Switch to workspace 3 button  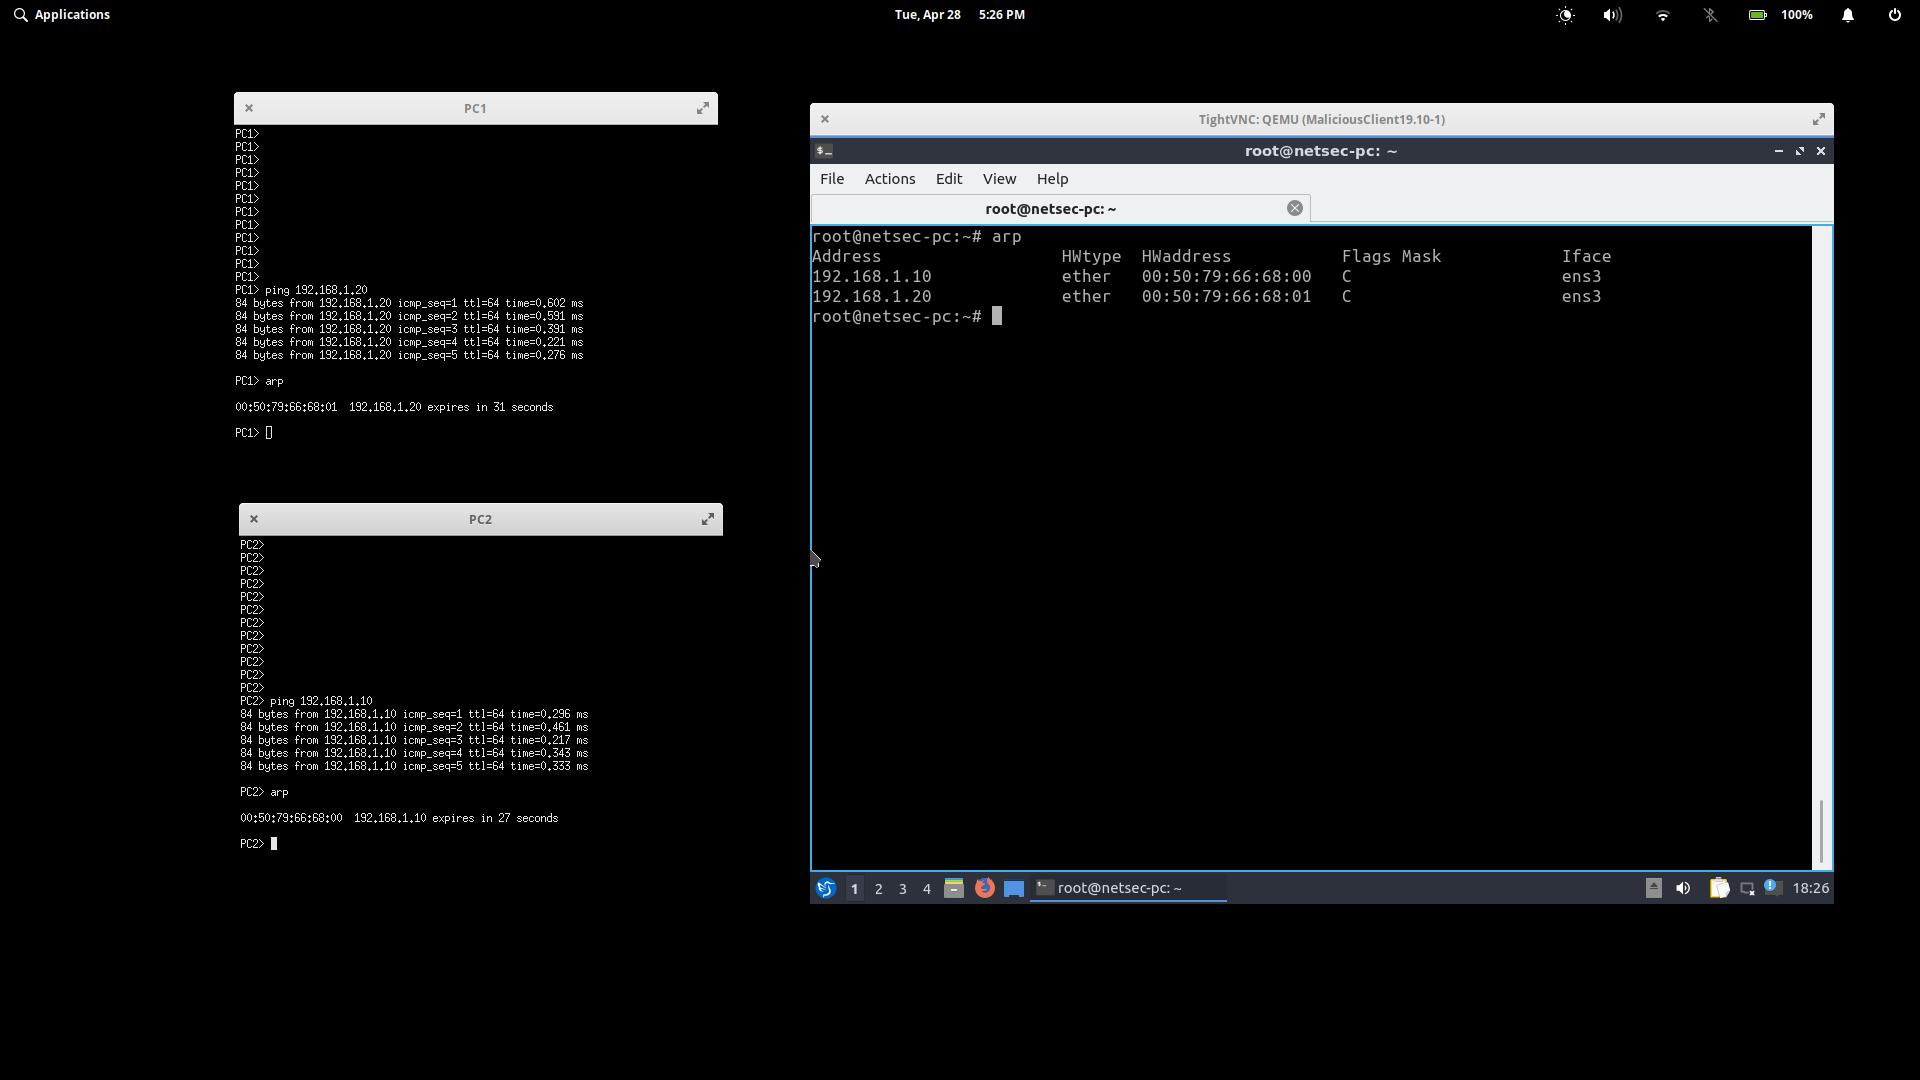tap(903, 888)
